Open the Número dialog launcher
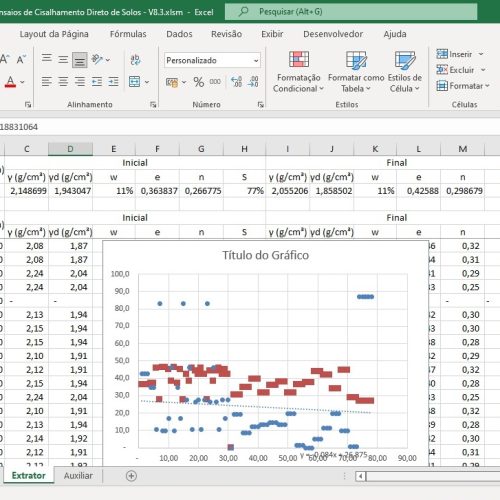 (261, 105)
